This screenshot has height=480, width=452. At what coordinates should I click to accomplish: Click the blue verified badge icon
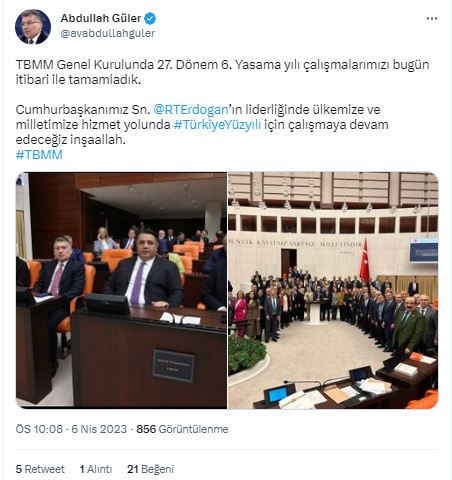[150, 18]
